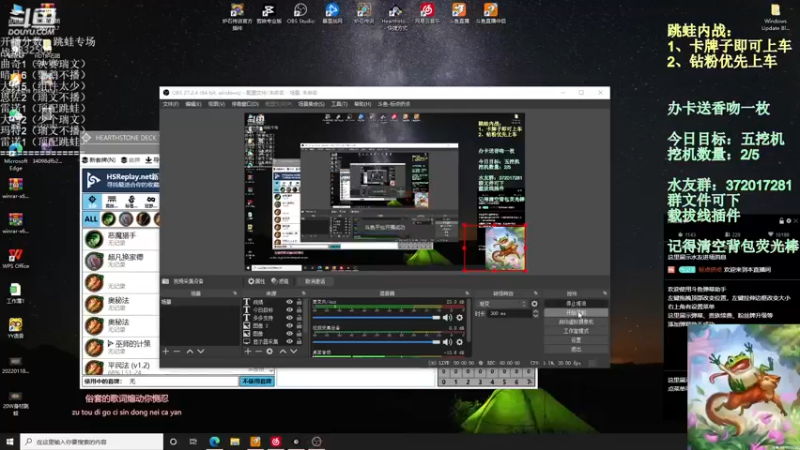800x450 pixels.
Task: Open source properties gear in the Sources footer
Action: point(270,351)
